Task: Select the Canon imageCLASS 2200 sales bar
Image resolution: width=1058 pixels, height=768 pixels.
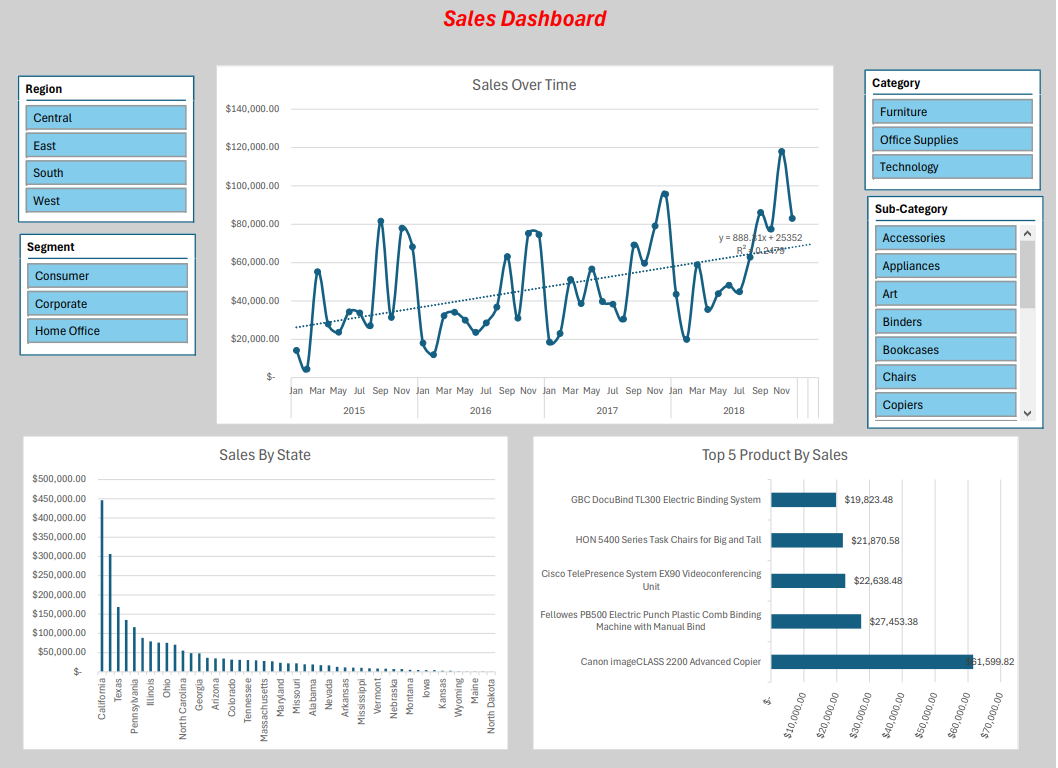Action: click(871, 662)
